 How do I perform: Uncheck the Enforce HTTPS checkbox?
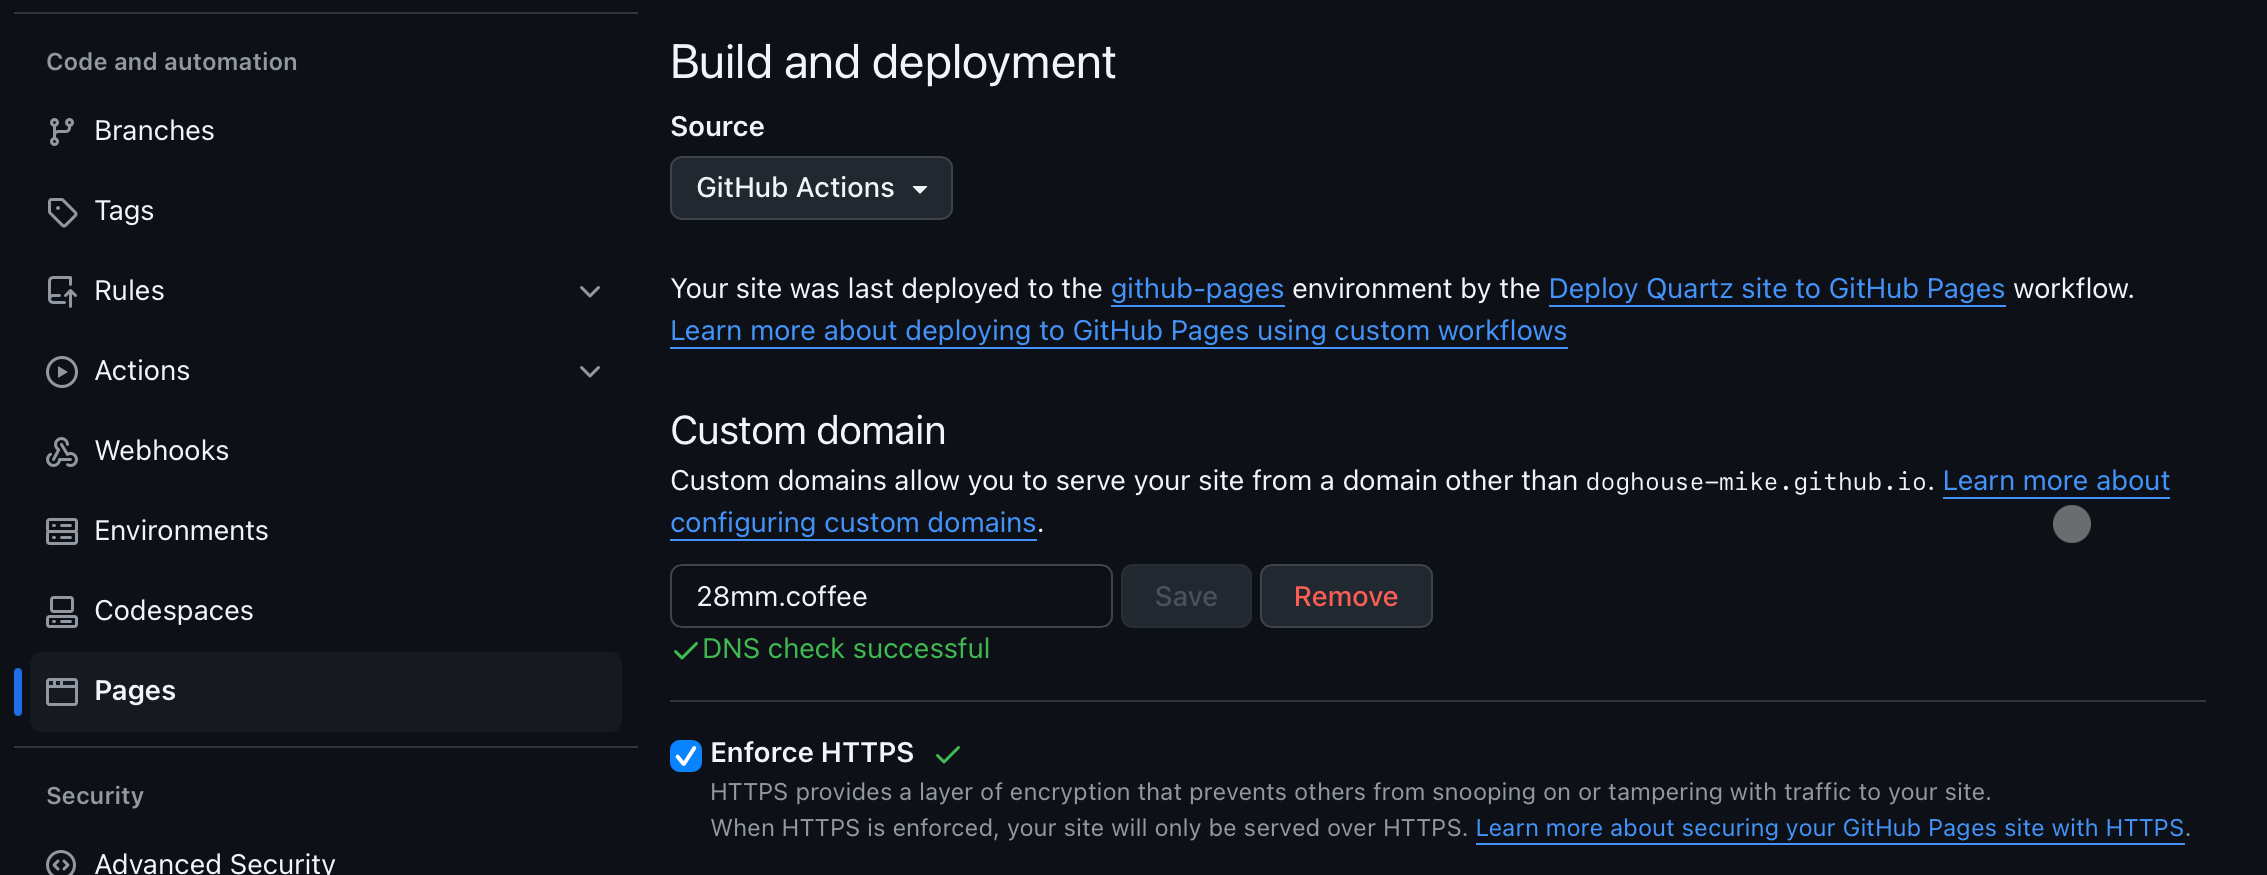pyautogui.click(x=685, y=755)
